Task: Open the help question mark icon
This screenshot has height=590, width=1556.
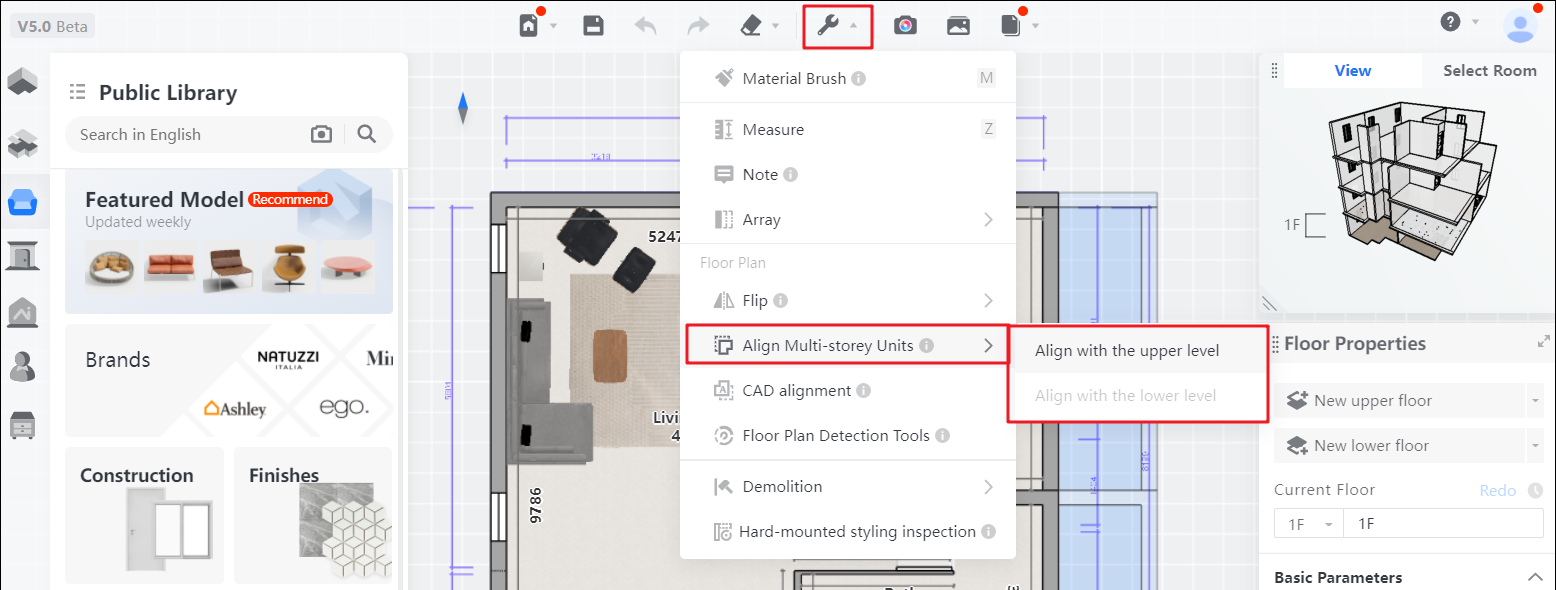Action: (1450, 22)
